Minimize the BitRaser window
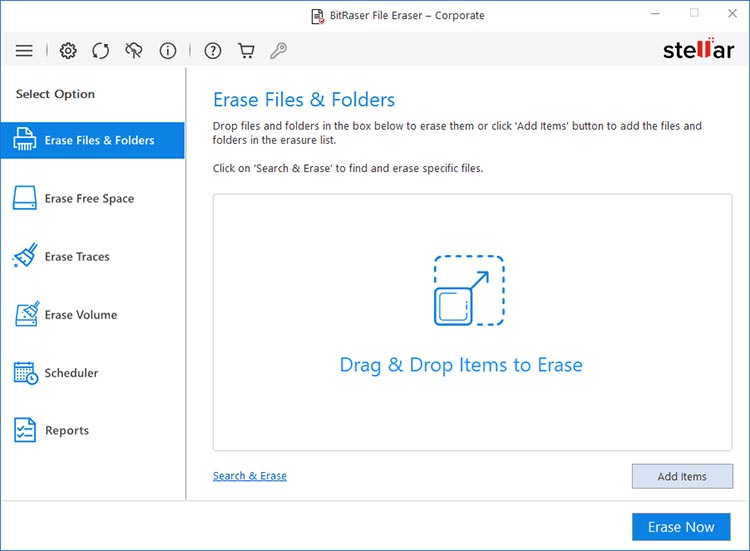Screen dimensions: 750x551 tap(655, 14)
